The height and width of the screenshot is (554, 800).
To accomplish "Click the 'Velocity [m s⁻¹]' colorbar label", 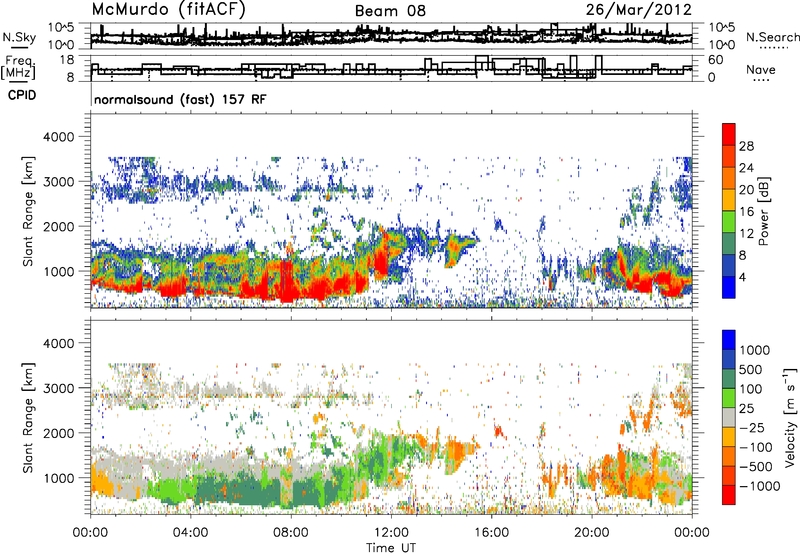I will click(790, 417).
